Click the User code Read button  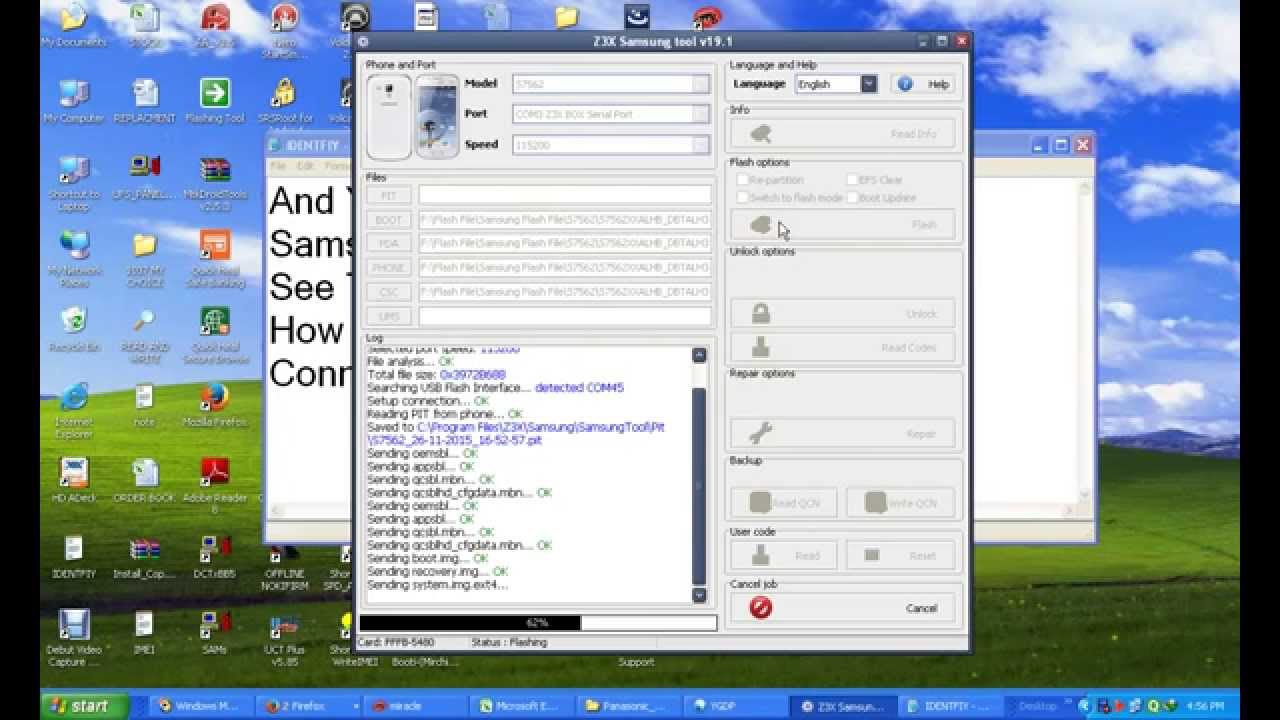tap(783, 555)
